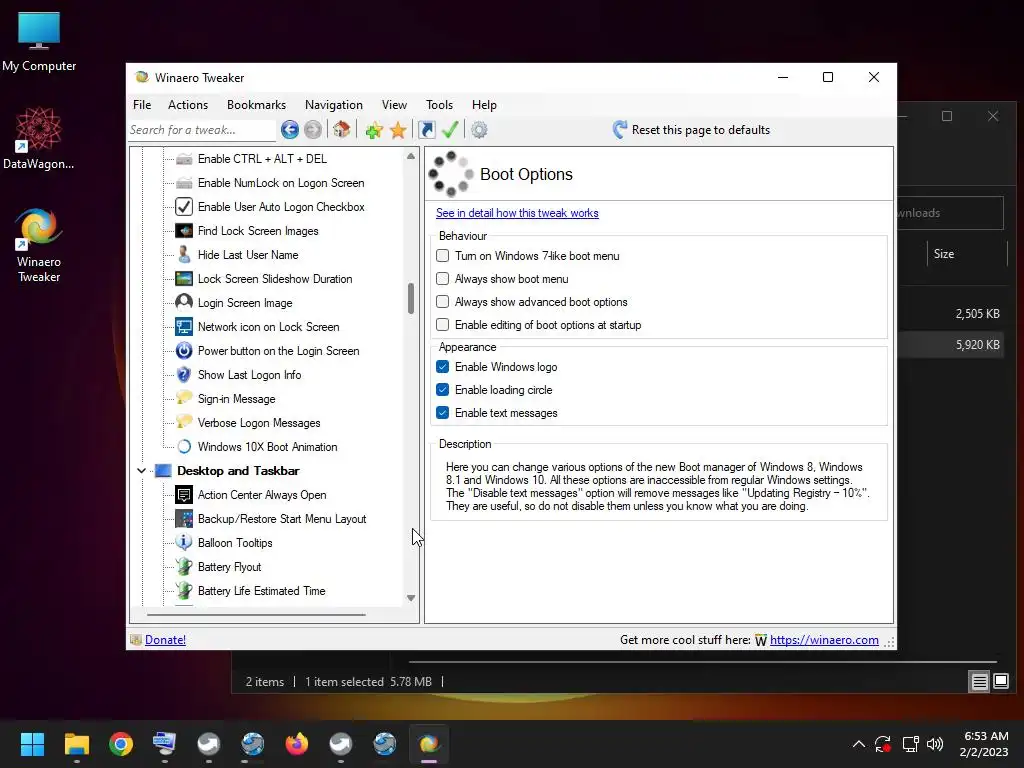Select Battery Life Estimated Time tweak
This screenshot has width=1024, height=768.
[x=261, y=591]
